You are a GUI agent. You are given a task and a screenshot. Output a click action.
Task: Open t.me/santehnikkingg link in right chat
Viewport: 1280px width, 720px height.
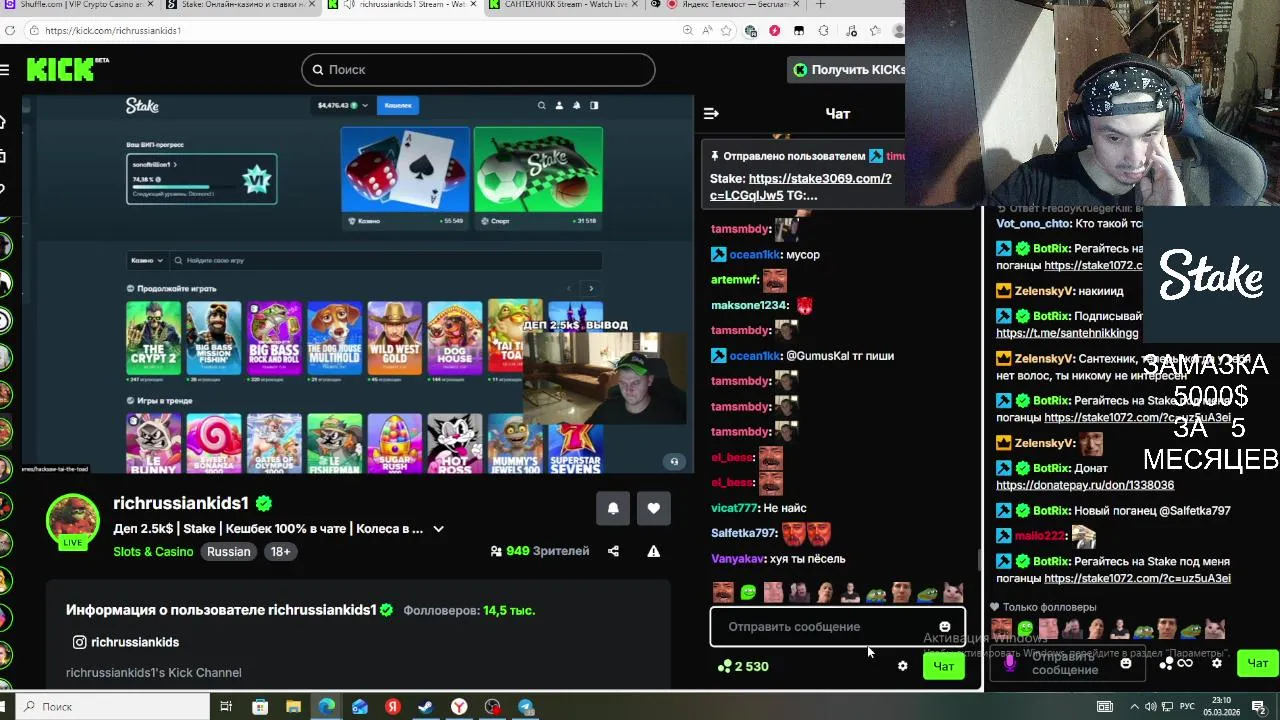point(1067,333)
